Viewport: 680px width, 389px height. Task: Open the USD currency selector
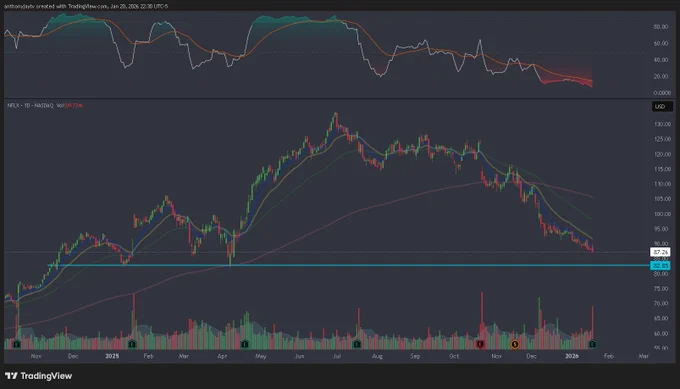662,106
